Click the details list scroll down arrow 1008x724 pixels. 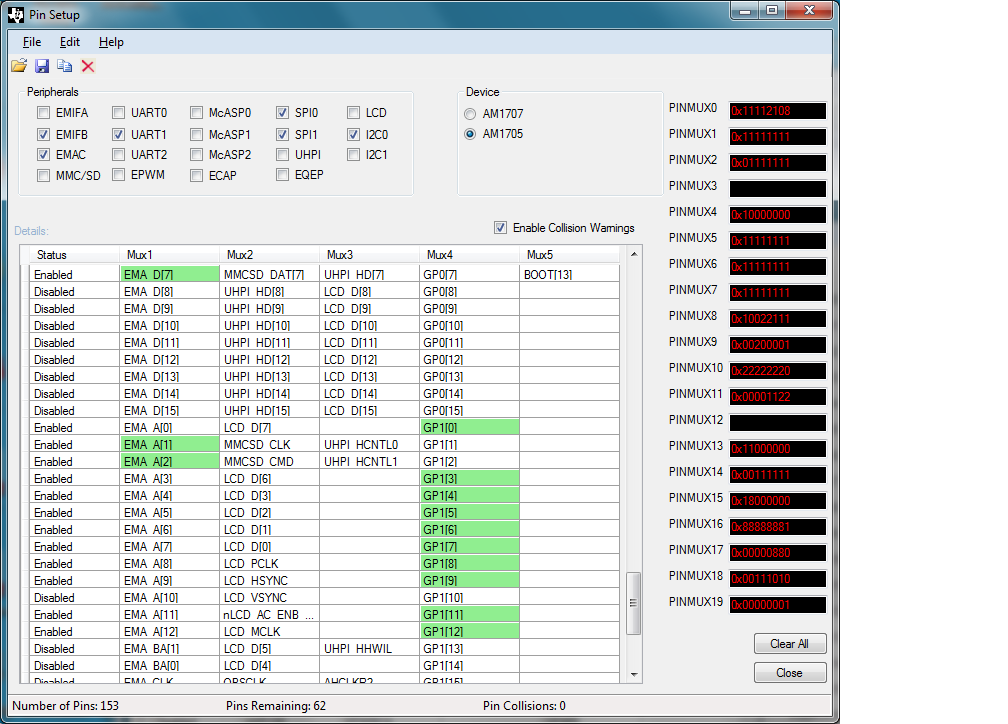click(634, 674)
